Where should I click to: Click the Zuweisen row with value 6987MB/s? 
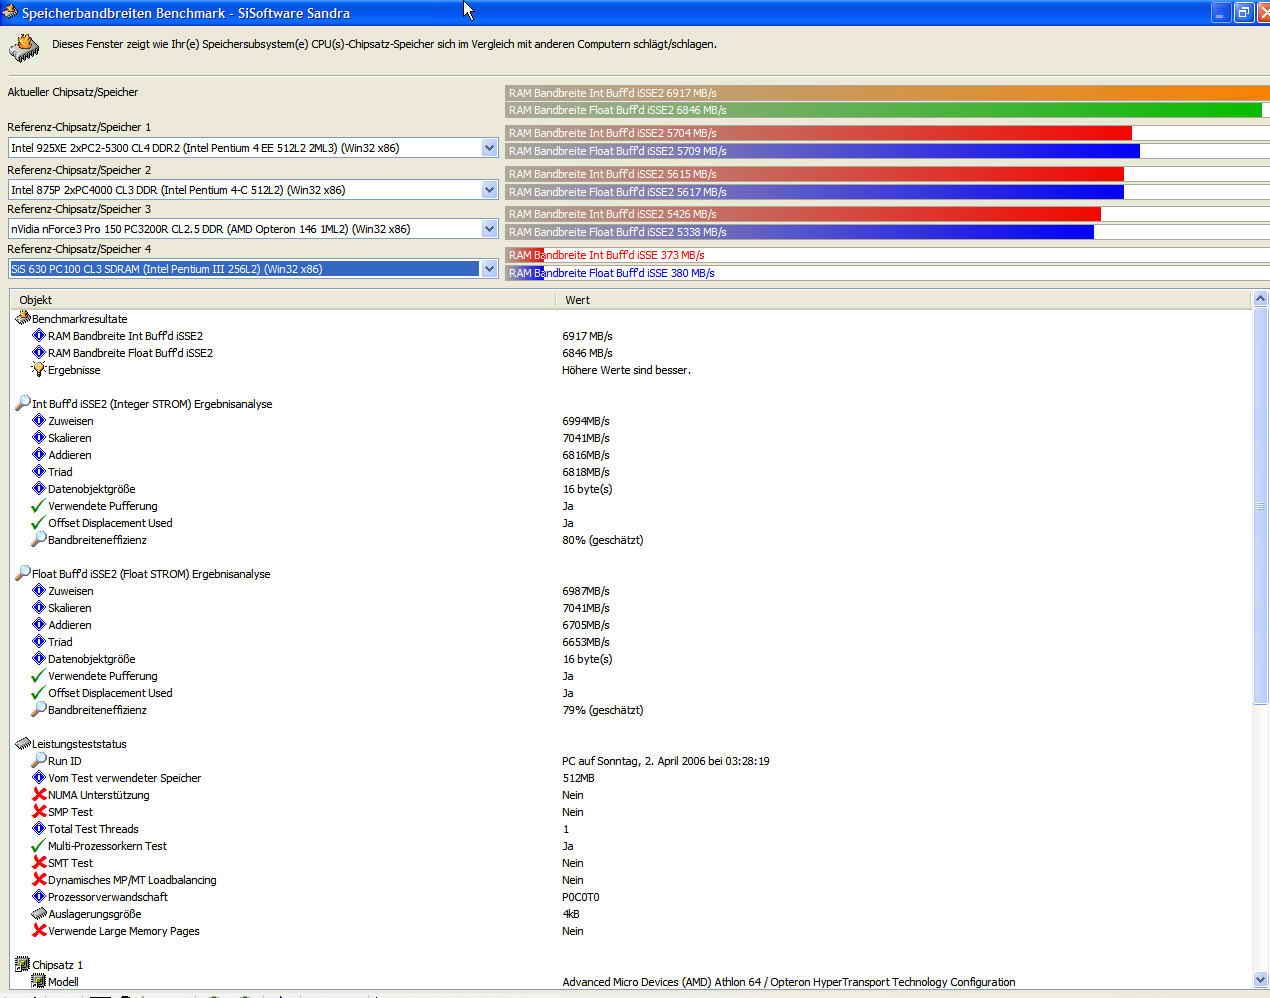(x=630, y=591)
